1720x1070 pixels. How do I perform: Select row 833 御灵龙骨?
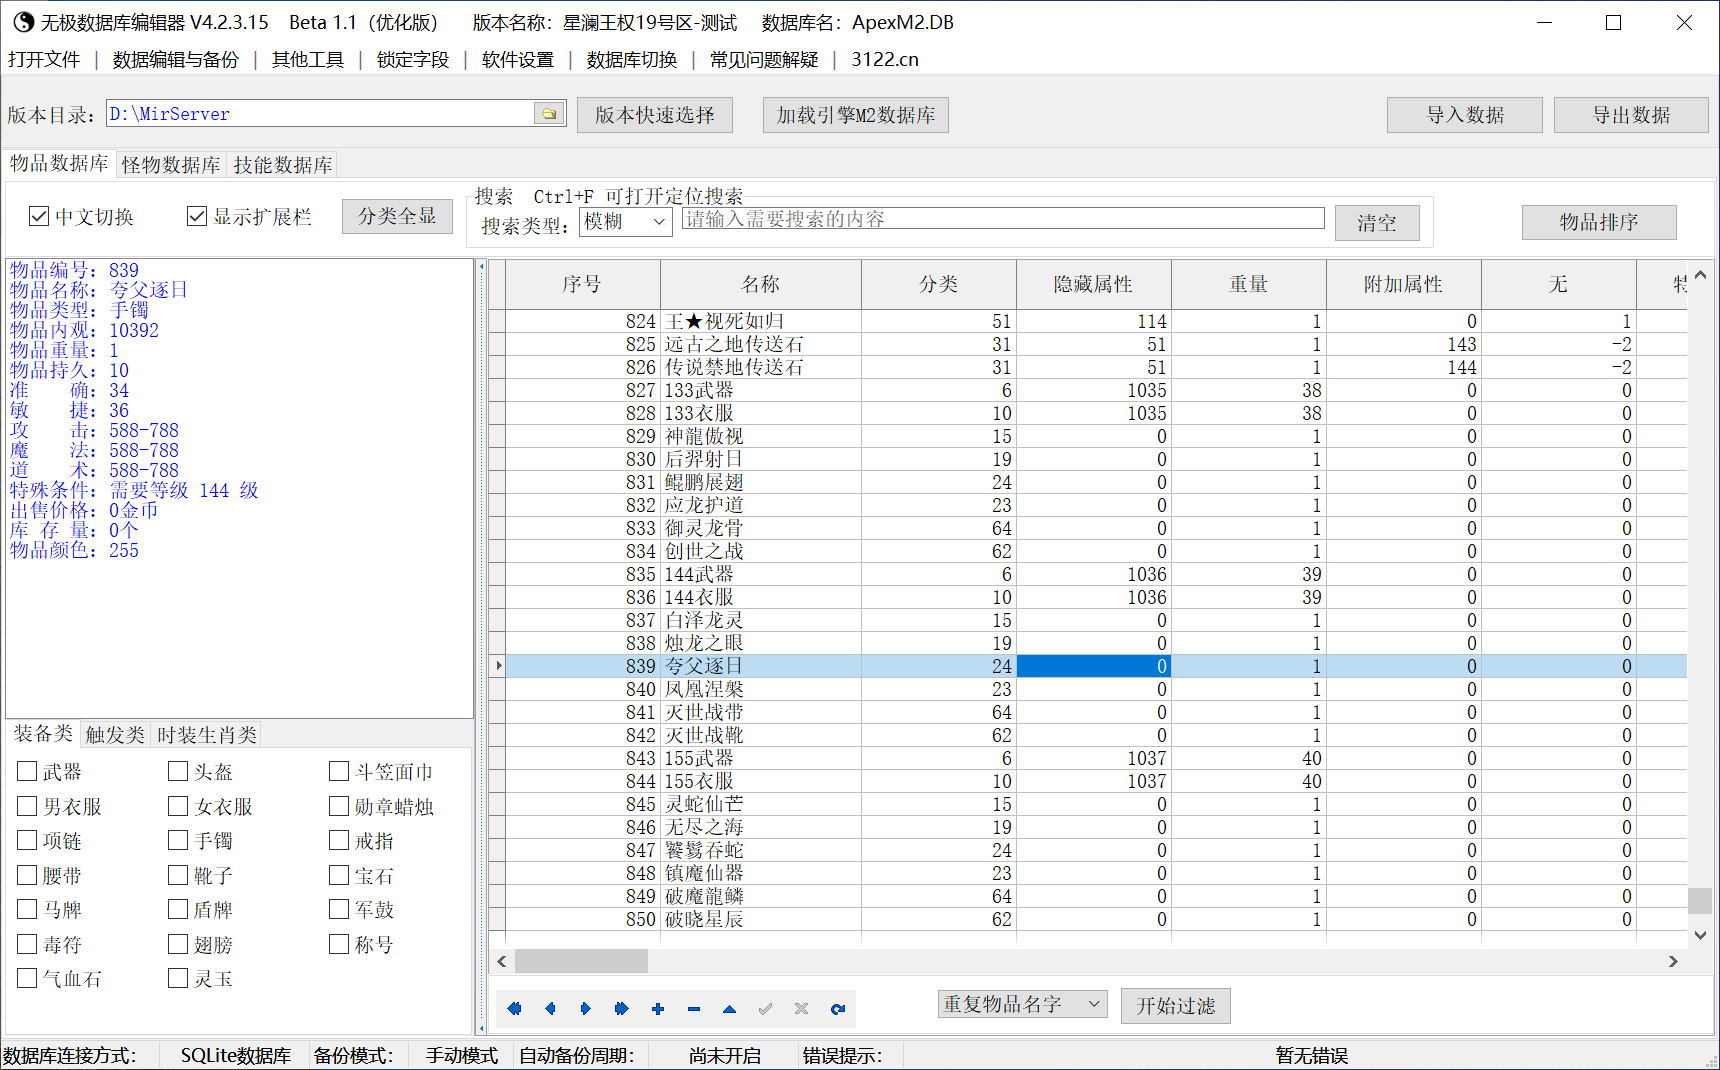tap(1096, 528)
